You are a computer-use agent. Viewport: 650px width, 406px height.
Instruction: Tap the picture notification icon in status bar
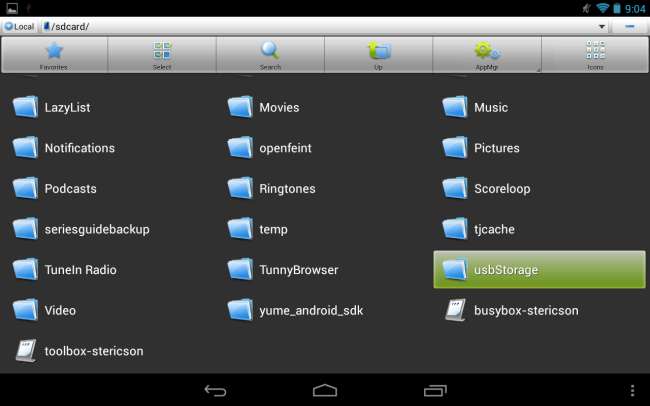click(x=12, y=8)
